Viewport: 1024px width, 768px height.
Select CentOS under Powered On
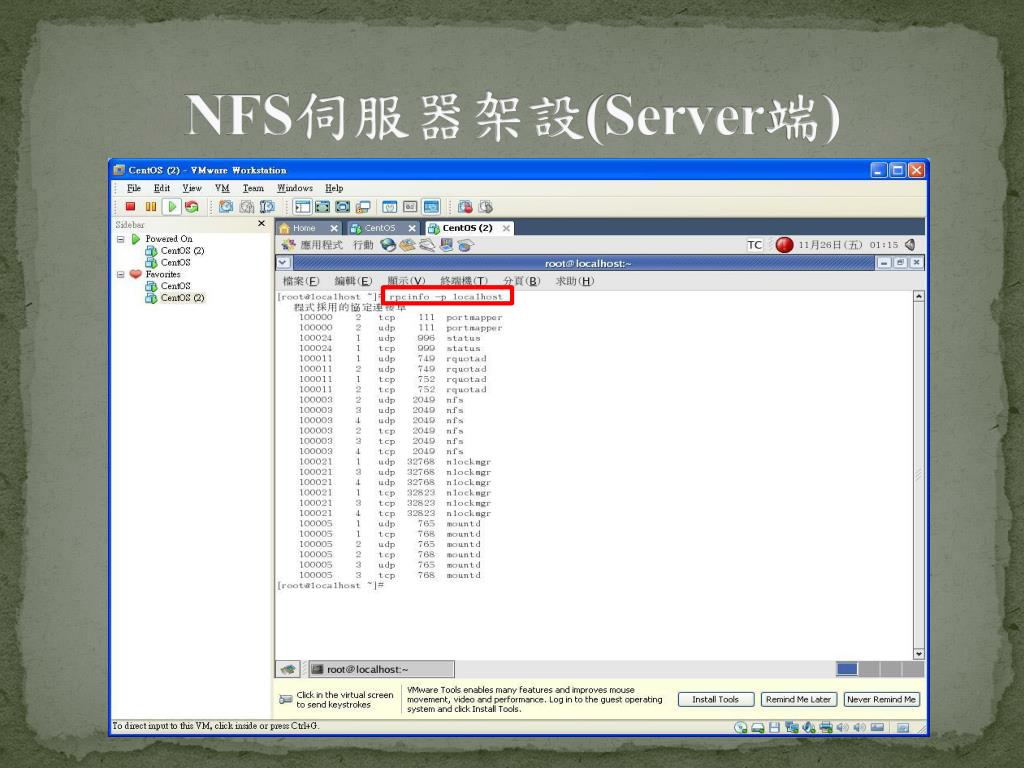click(x=168, y=263)
